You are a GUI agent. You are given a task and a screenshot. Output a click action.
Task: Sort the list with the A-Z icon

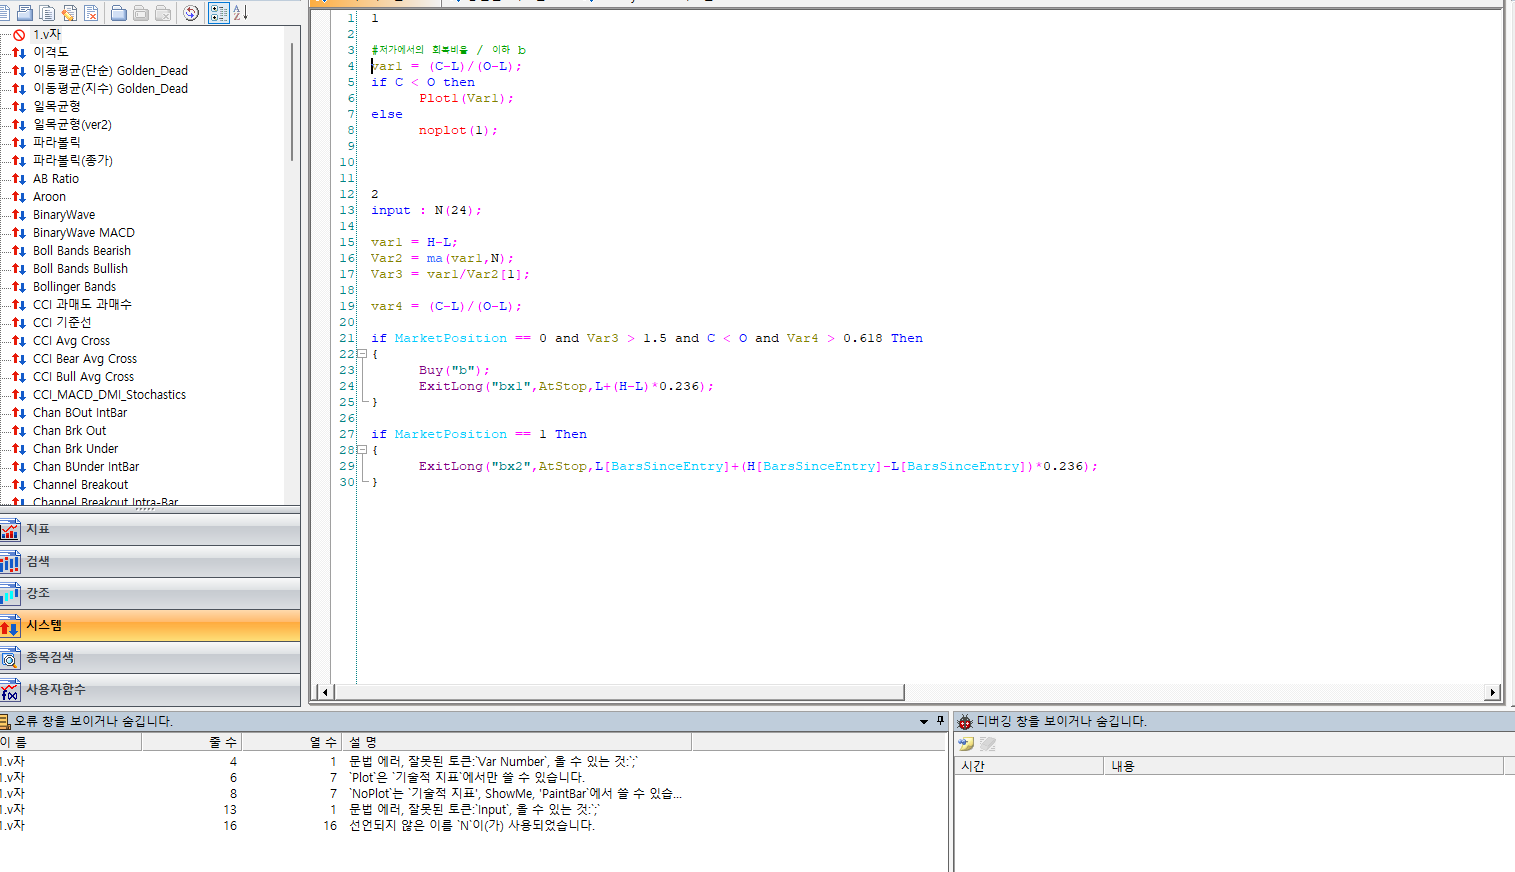coord(240,13)
